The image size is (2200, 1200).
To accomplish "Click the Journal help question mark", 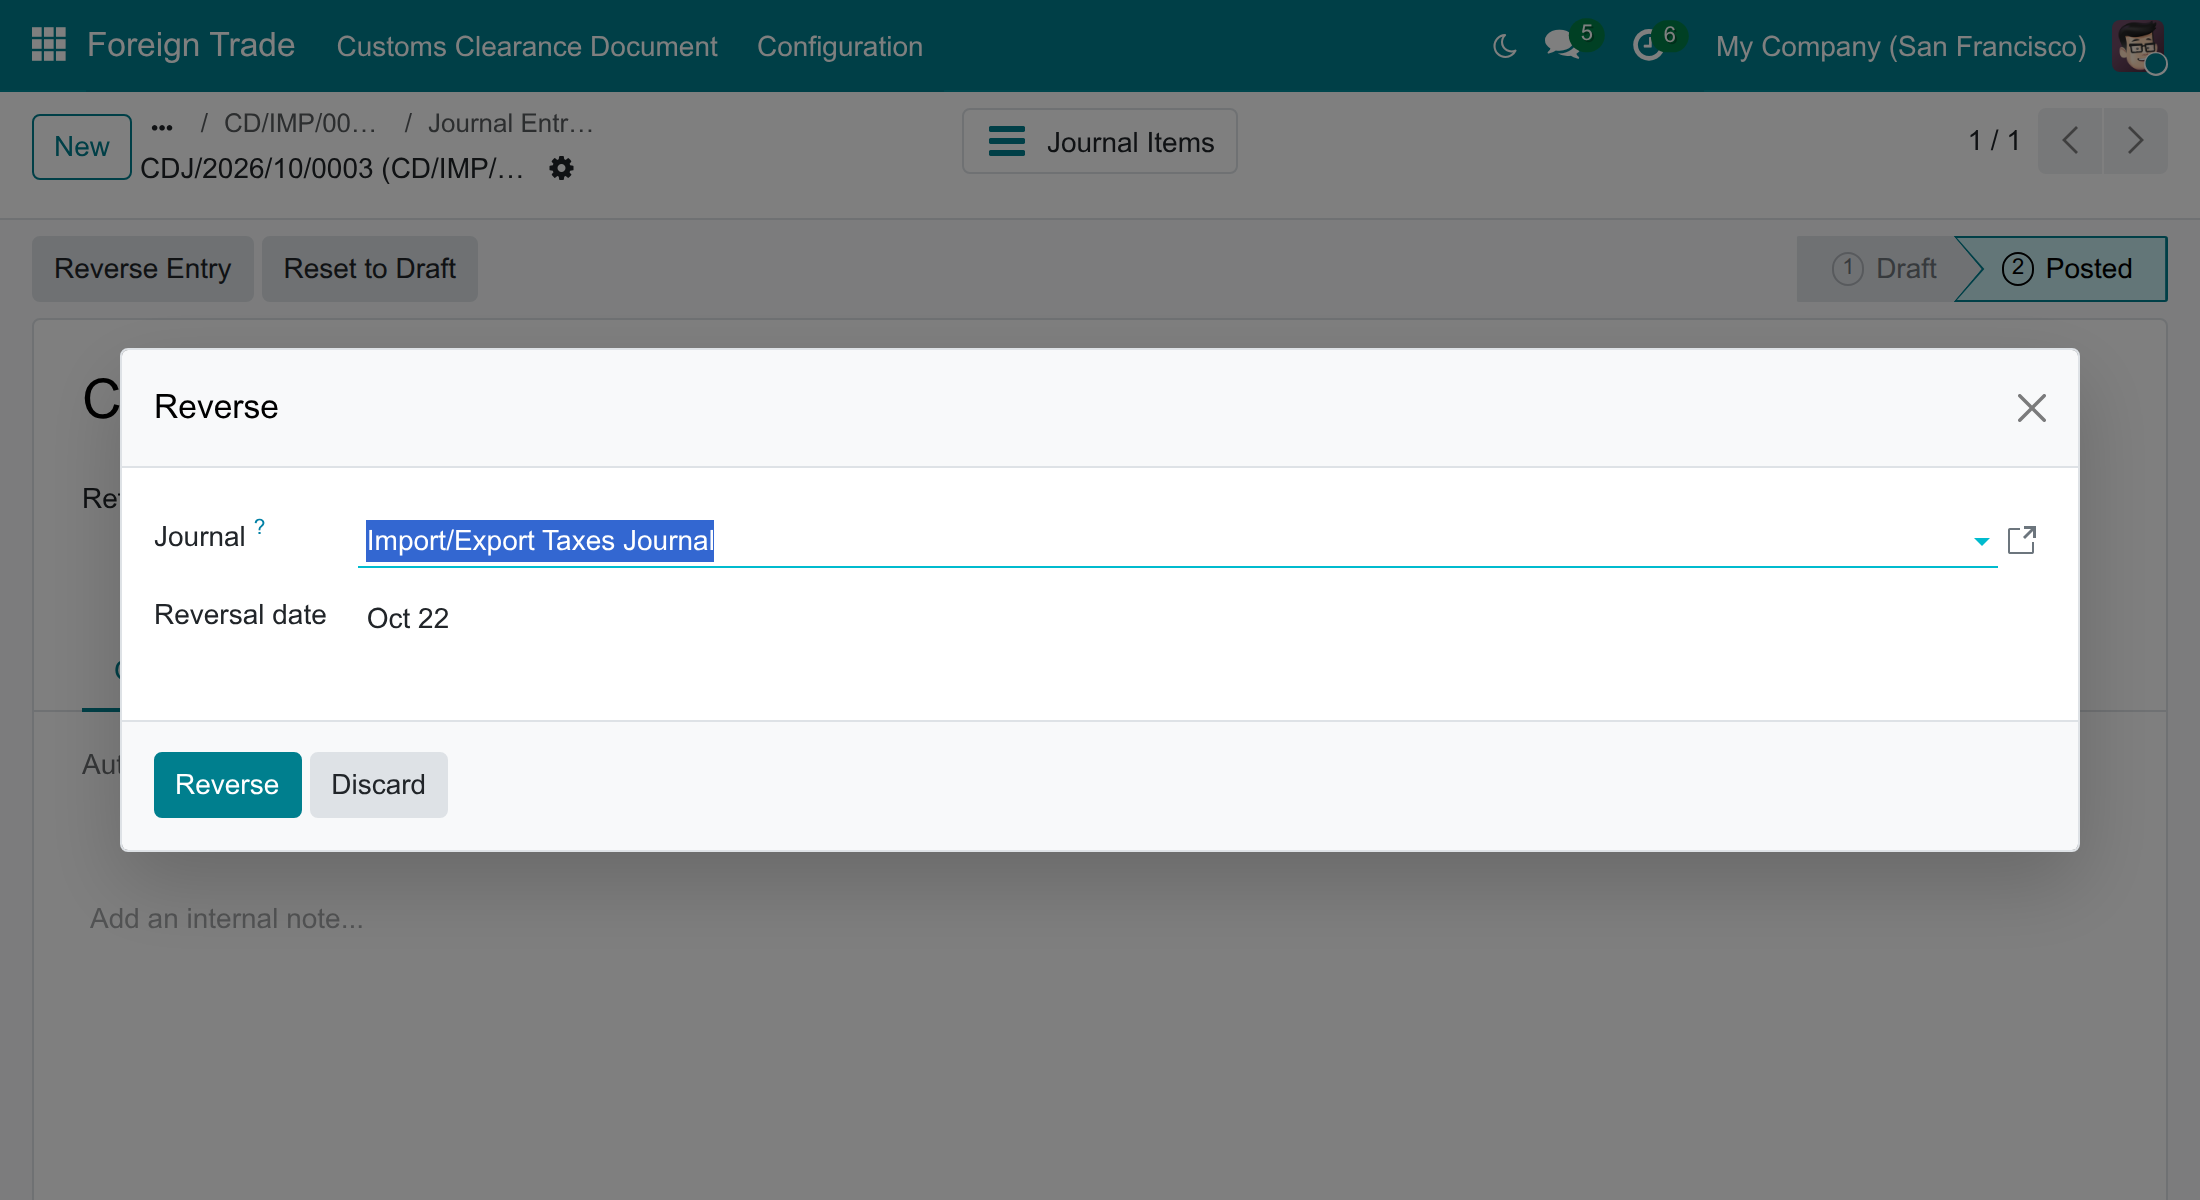I will point(259,526).
